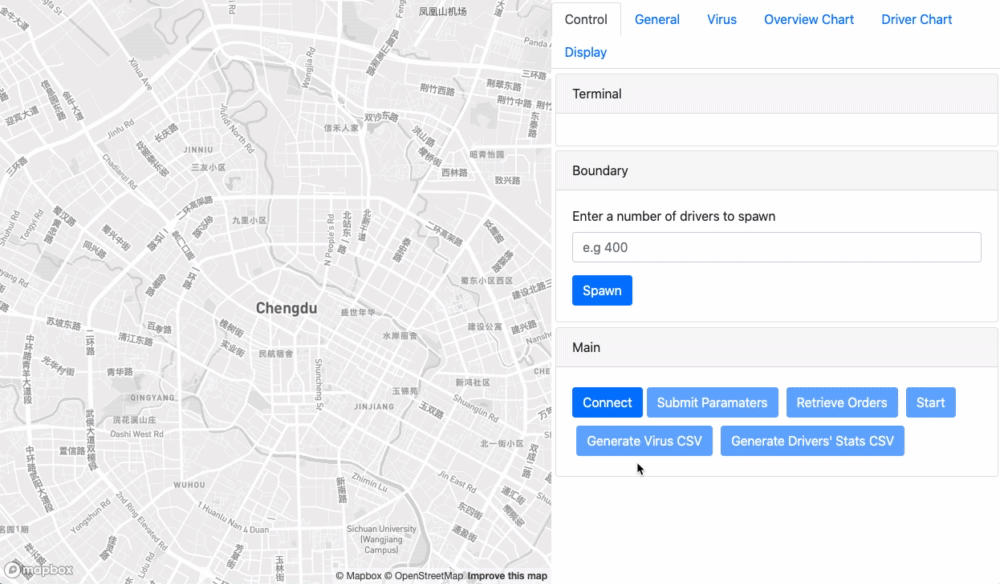This screenshot has width=1000, height=584.
Task: Click 'Enter a number of drivers to spawn' label
Action: 673,216
